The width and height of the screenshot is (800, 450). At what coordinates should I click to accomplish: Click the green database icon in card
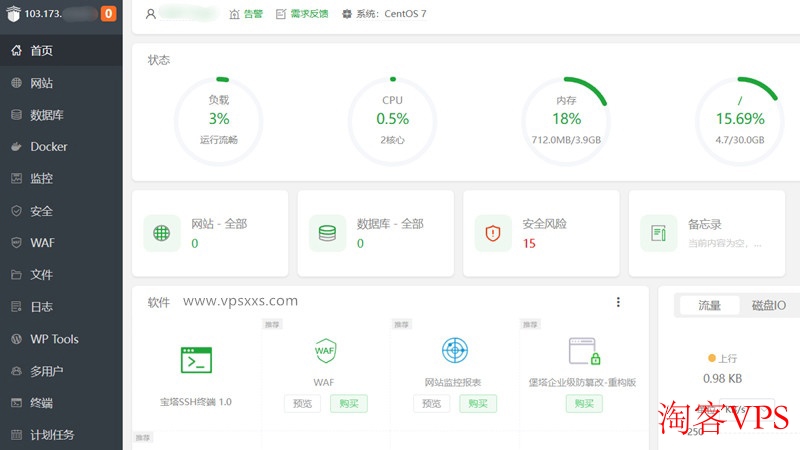tap(328, 233)
